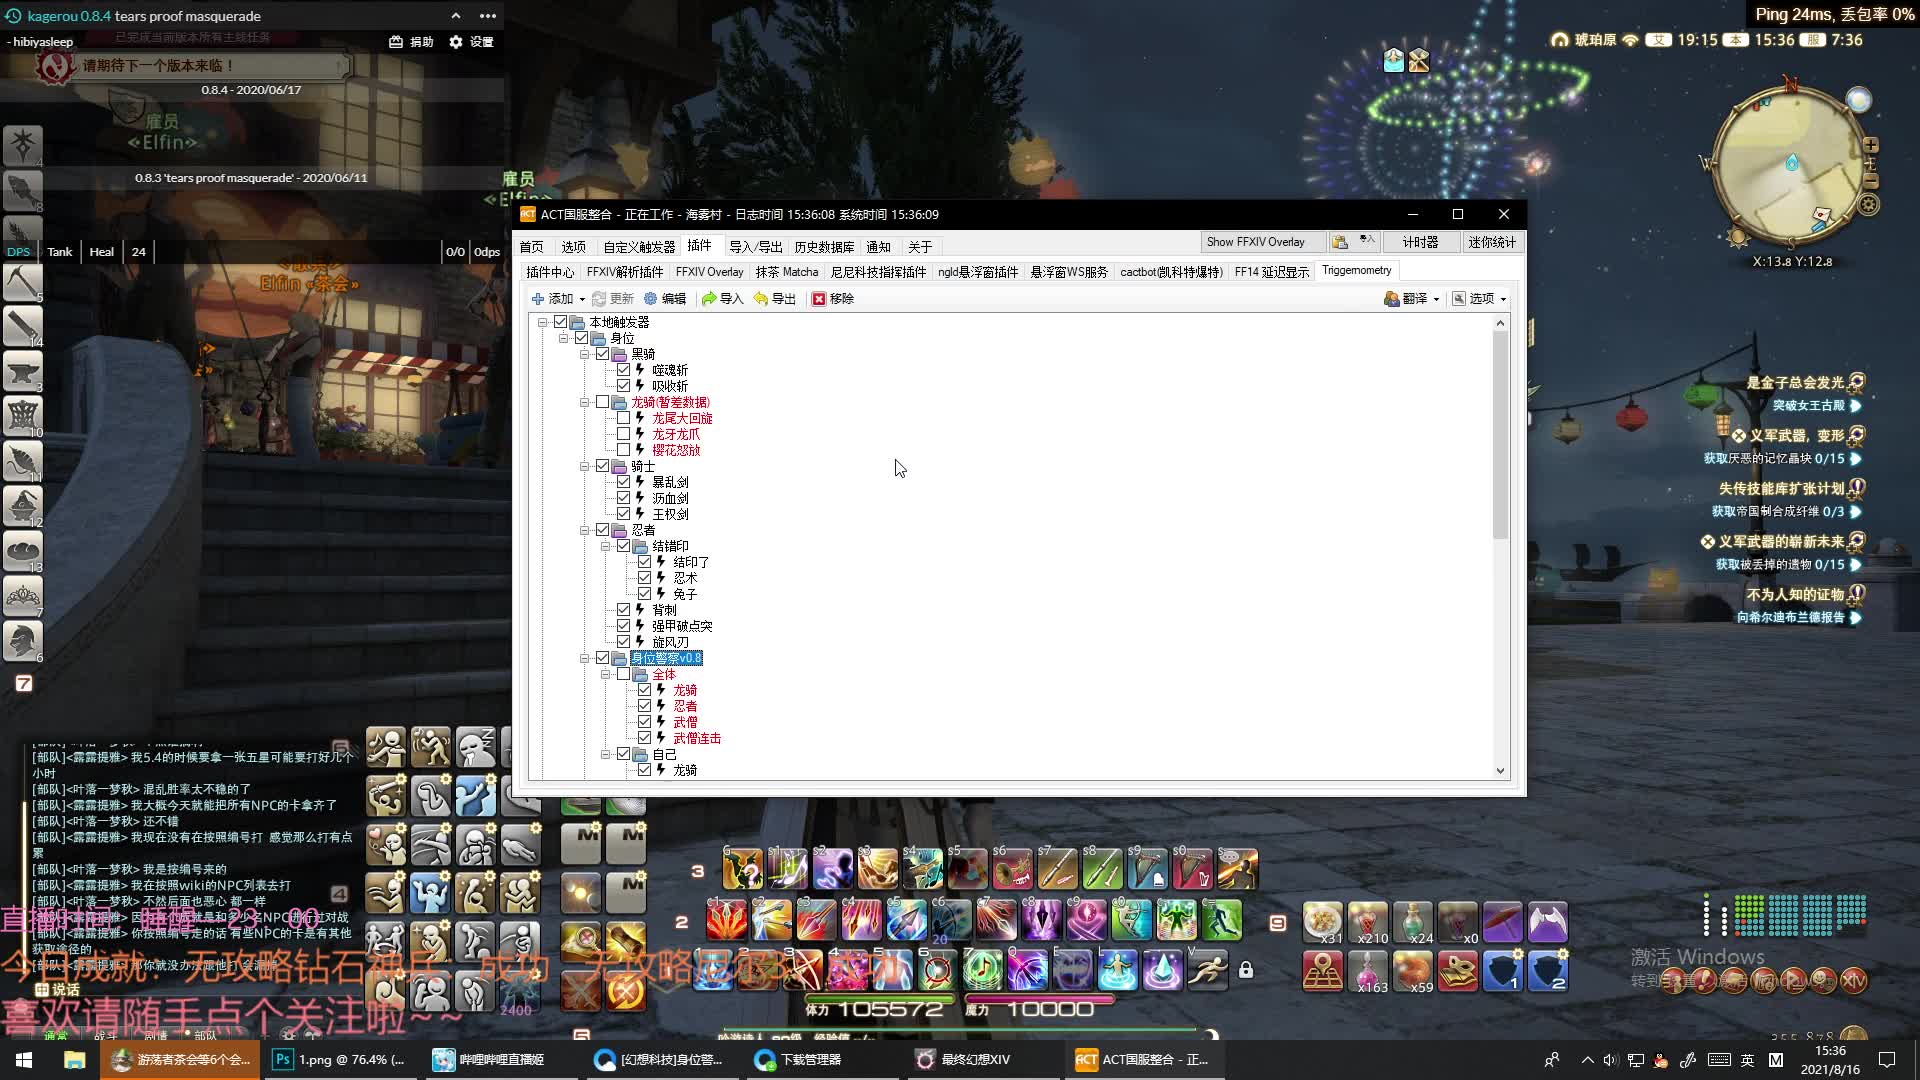Open 插件中心 tab in ACT panel
Screen dimensions: 1920x1080
click(x=550, y=270)
